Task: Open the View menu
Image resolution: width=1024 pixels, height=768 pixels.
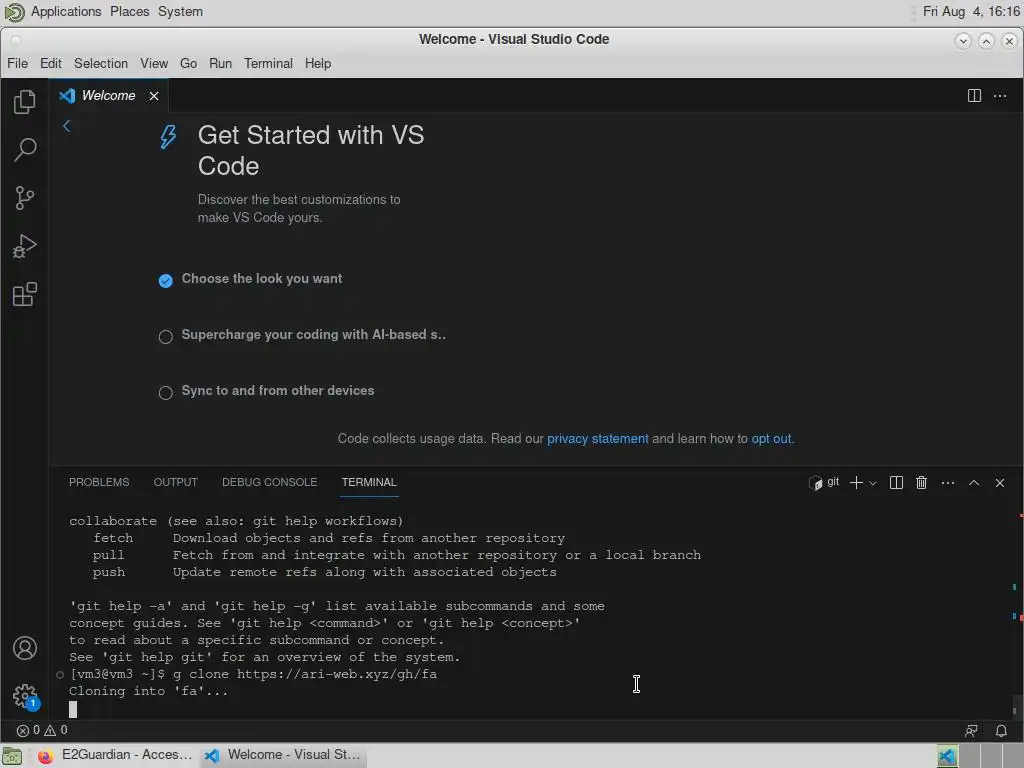Action: 154,63
